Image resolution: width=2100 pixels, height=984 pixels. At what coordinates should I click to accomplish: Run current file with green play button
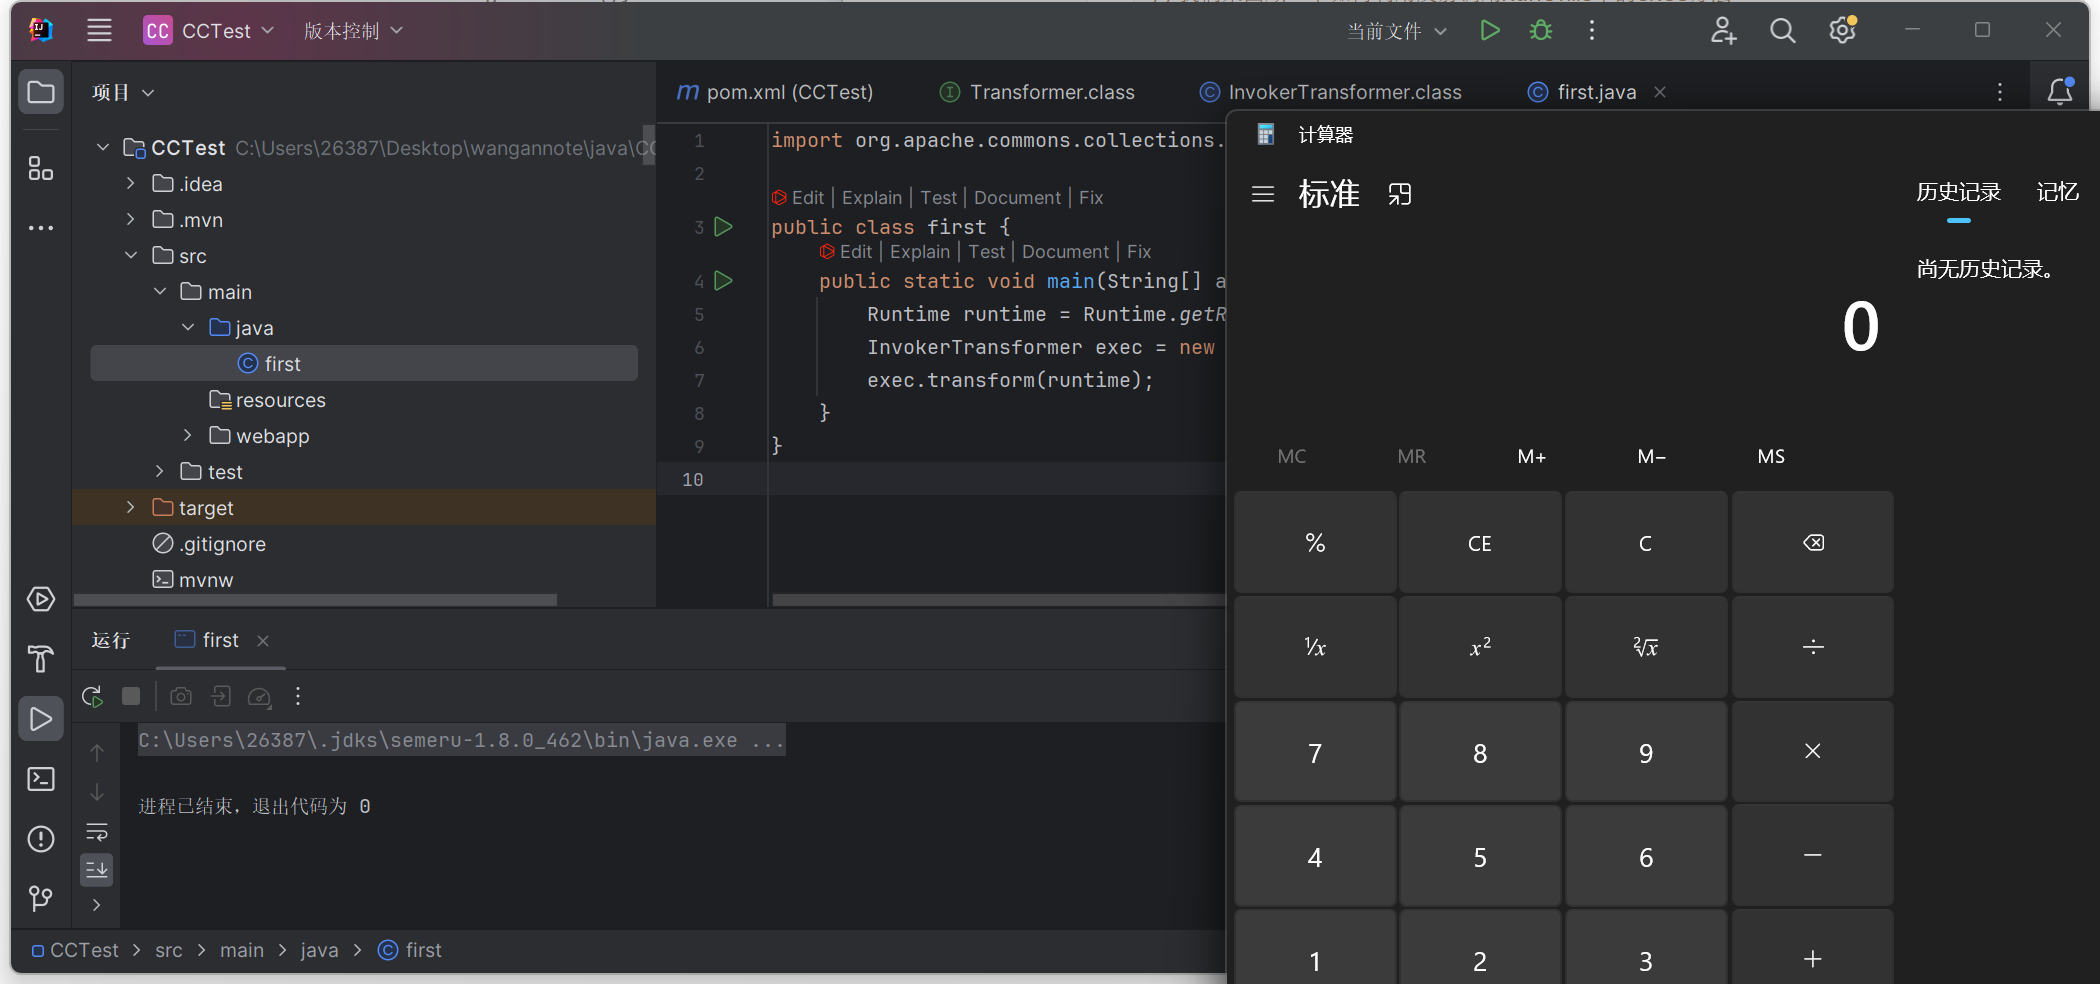click(1489, 31)
